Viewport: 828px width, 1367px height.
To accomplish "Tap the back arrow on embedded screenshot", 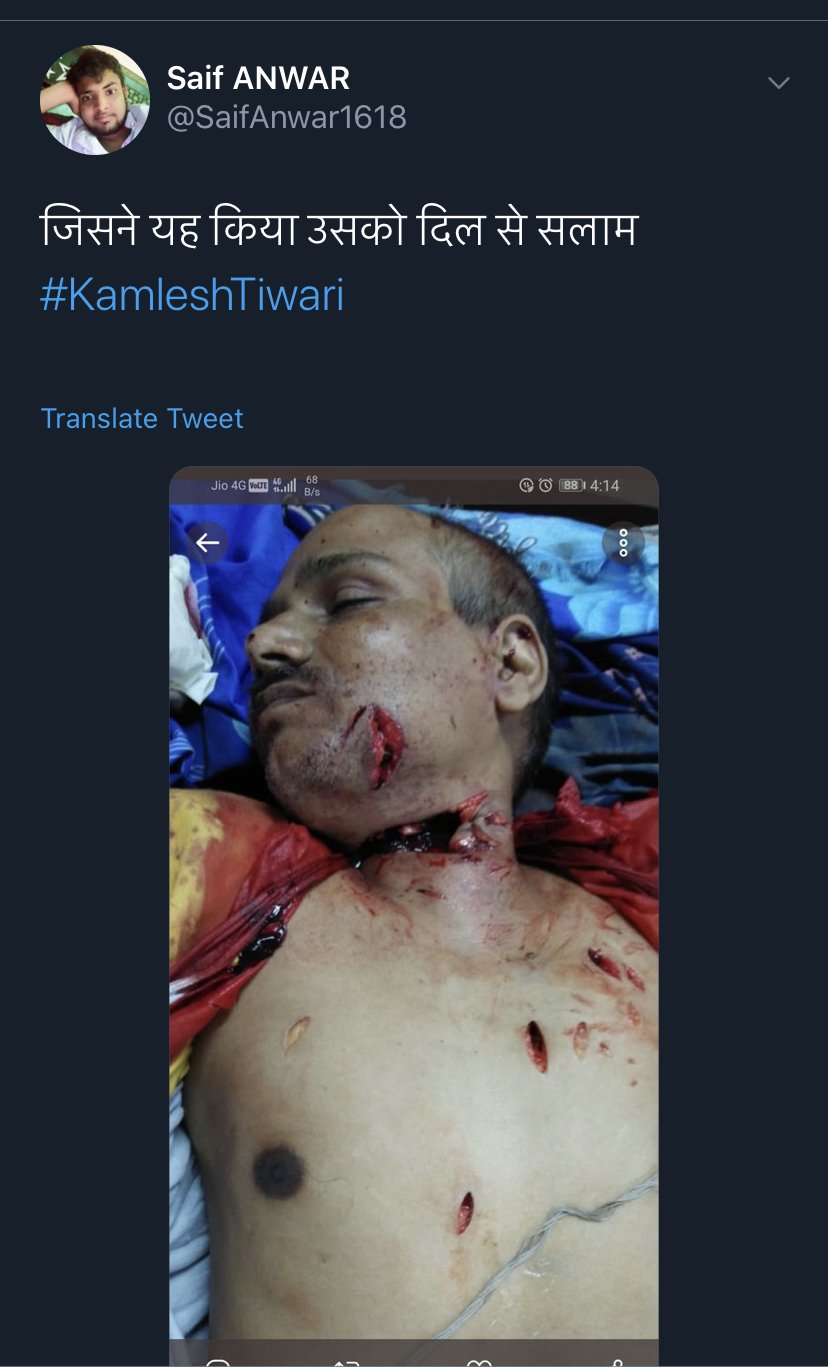I will [x=207, y=543].
